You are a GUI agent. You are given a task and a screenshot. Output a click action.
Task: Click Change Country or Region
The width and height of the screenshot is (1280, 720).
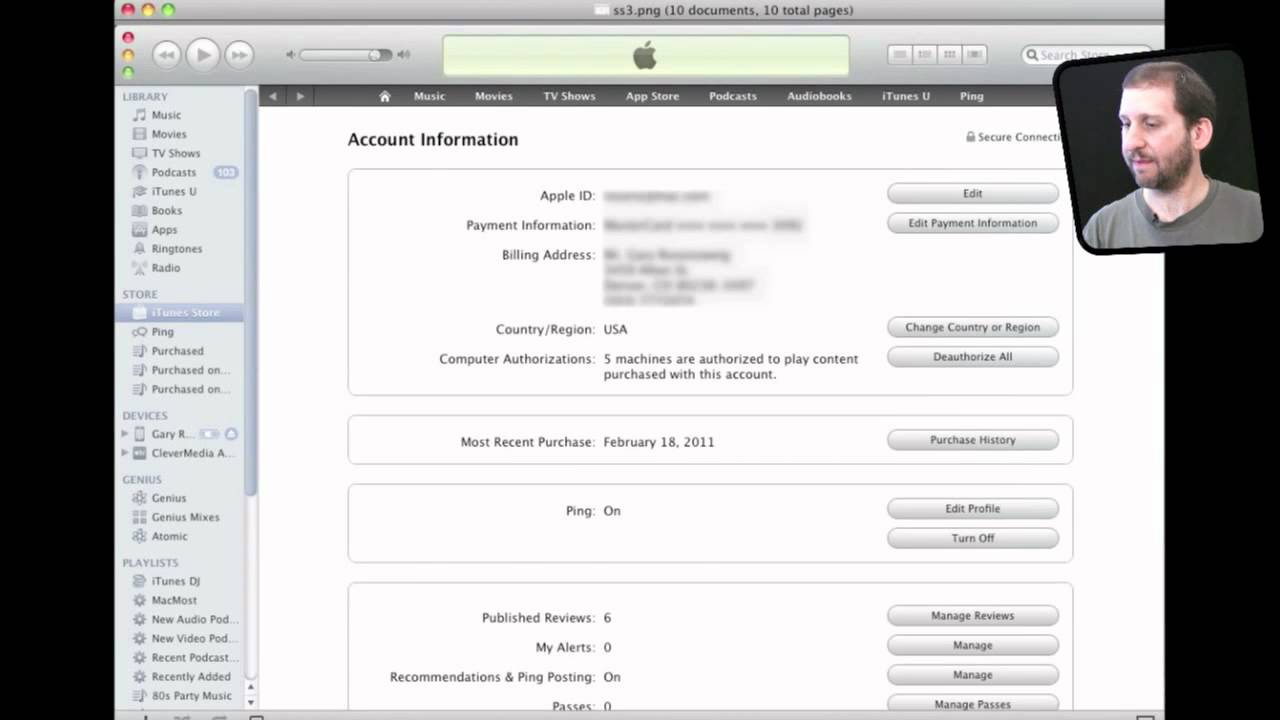click(x=972, y=327)
